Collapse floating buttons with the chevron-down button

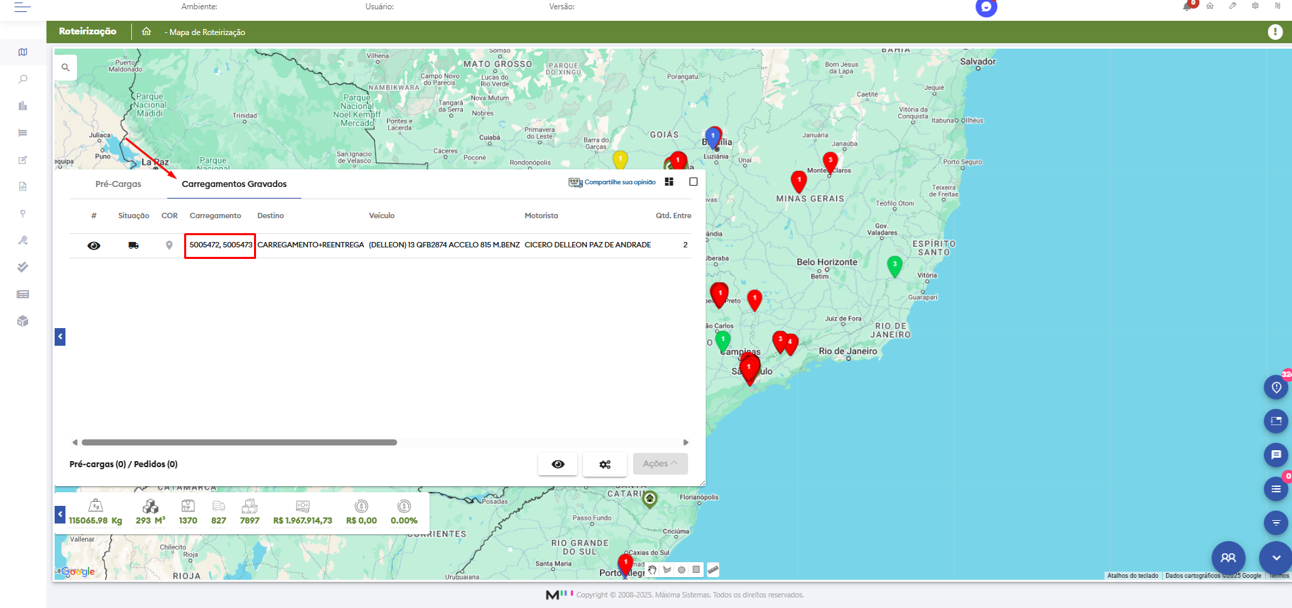coord(1275,558)
